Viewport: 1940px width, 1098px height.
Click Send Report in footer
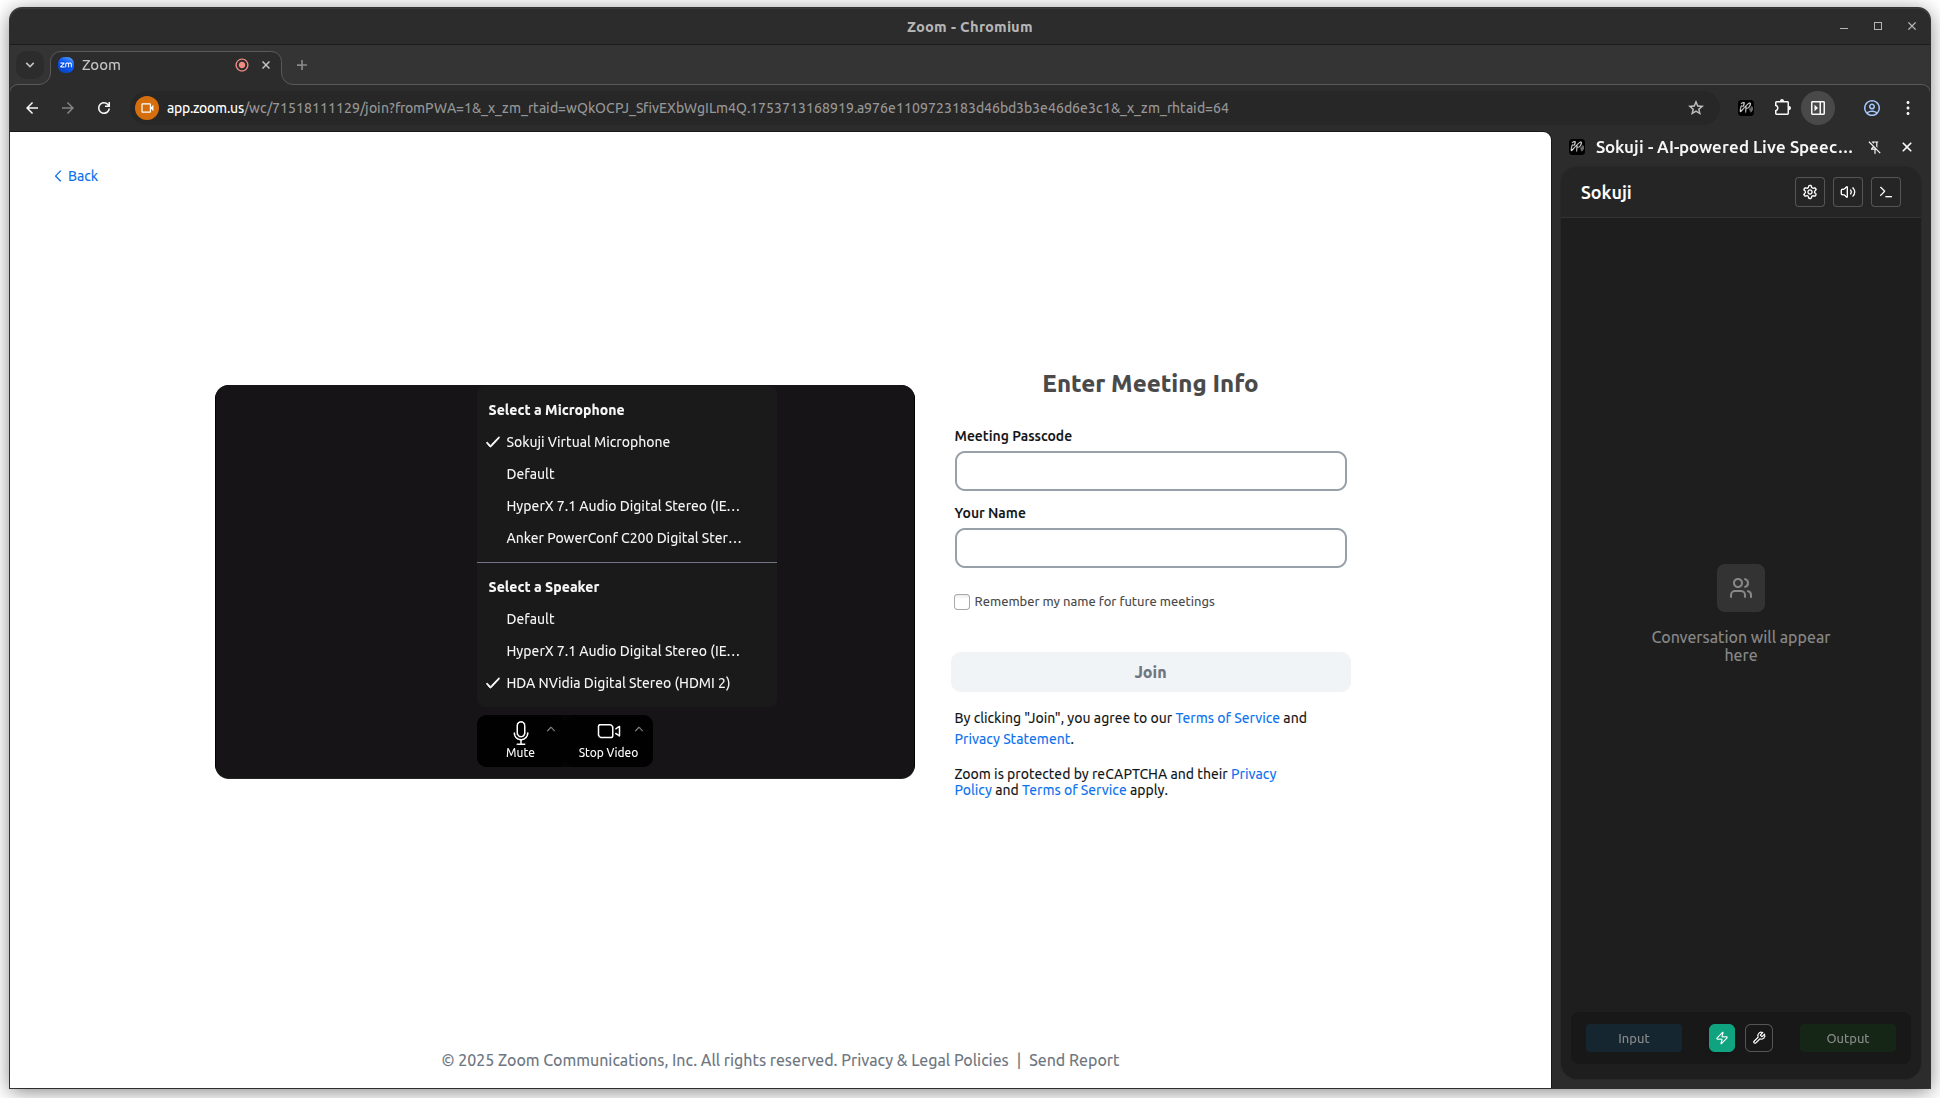click(x=1074, y=1060)
